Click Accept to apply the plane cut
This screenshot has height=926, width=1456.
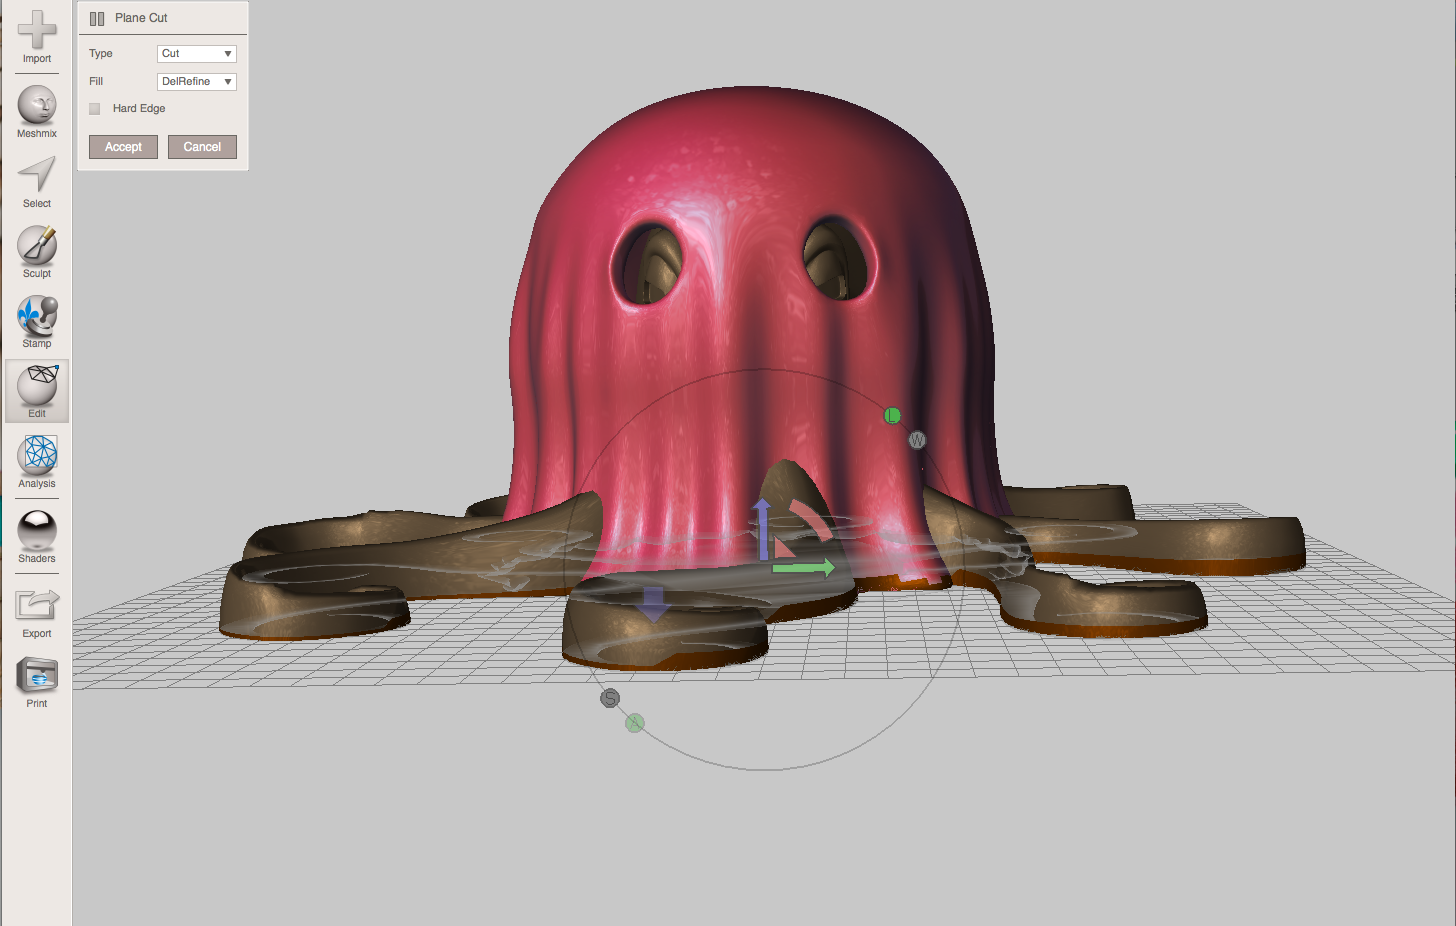(122, 146)
